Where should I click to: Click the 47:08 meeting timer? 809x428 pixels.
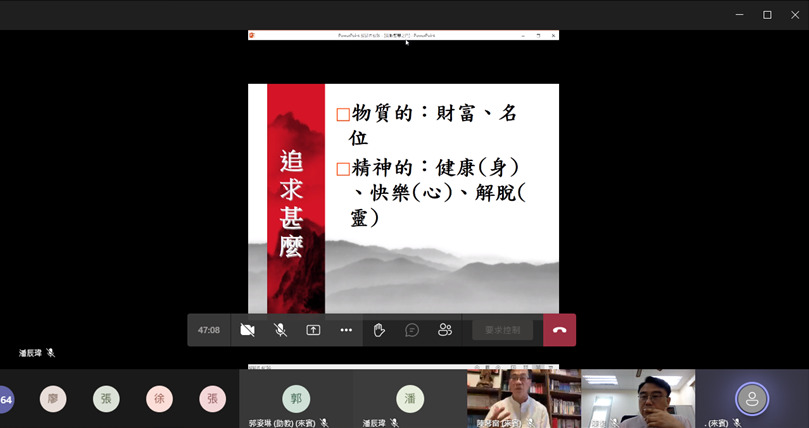point(209,330)
